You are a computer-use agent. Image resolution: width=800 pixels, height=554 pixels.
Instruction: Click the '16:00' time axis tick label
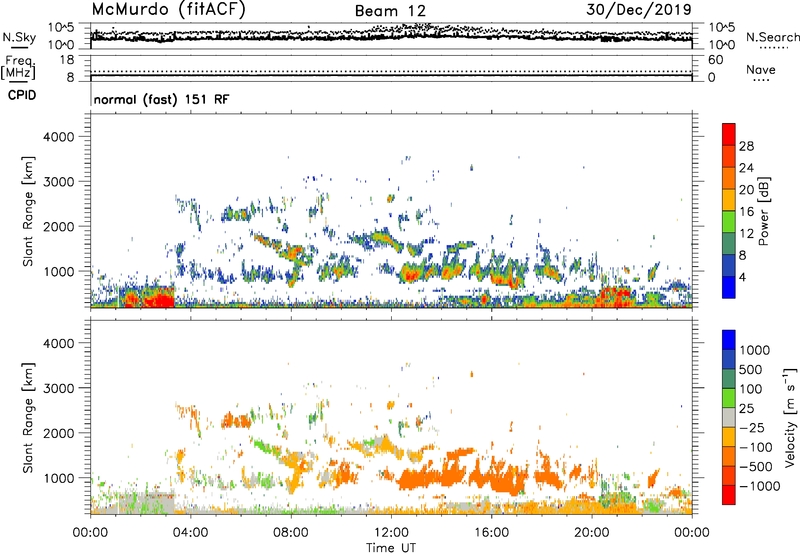[491, 533]
